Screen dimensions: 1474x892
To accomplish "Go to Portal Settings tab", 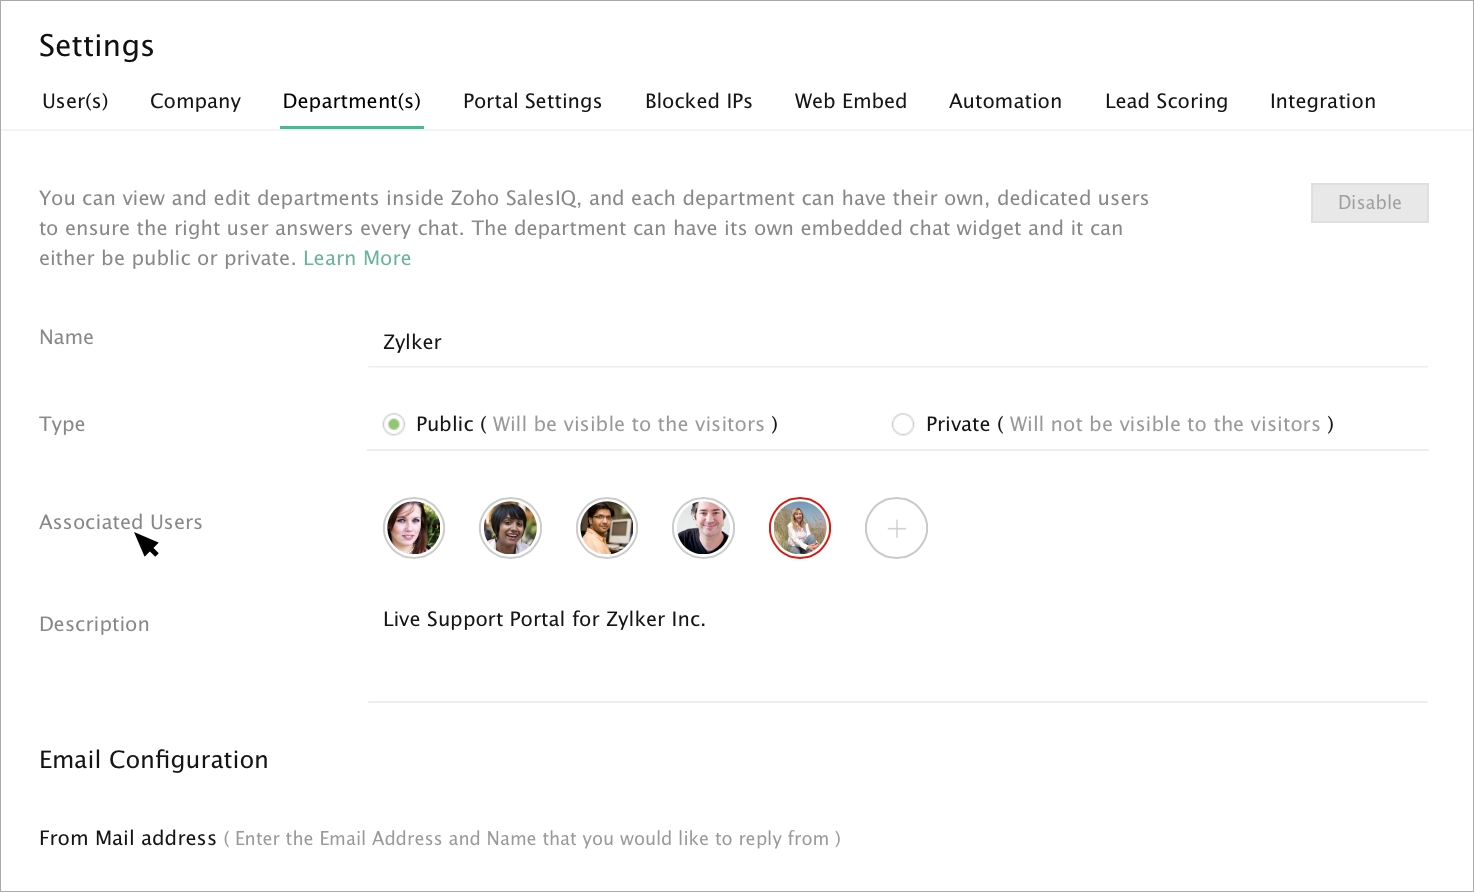I will click(x=532, y=101).
